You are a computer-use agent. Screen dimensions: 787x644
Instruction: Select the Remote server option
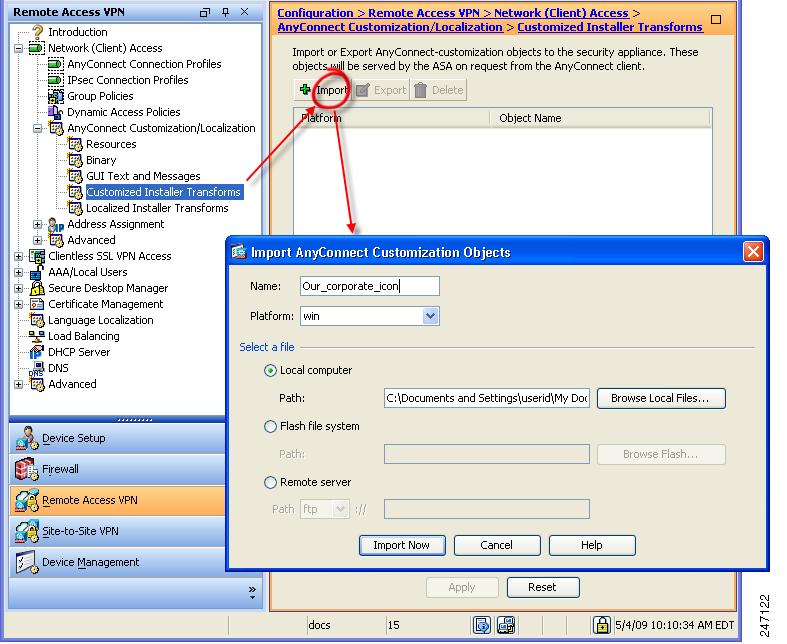[x=270, y=483]
